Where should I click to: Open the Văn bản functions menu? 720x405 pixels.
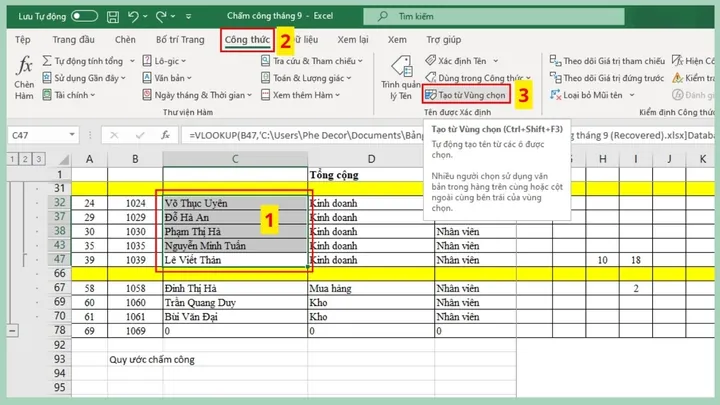(x=167, y=78)
